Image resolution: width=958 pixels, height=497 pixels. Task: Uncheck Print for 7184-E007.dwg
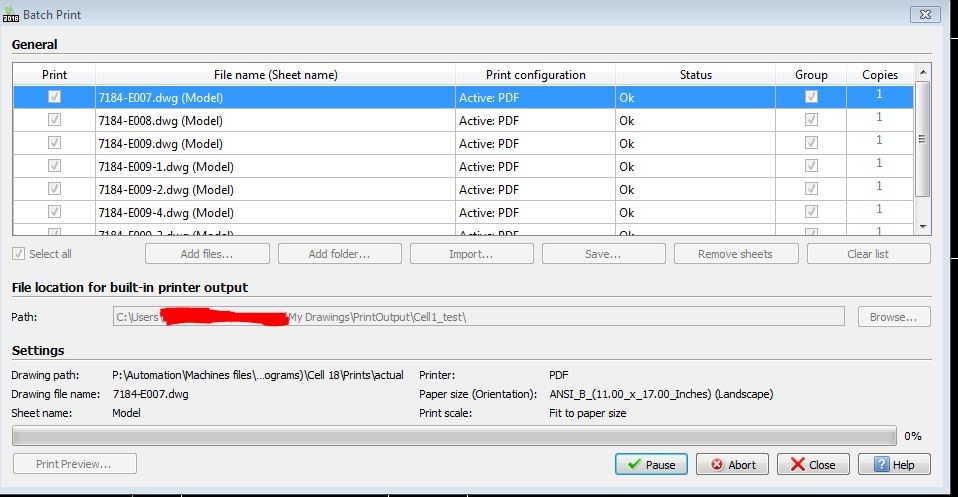[54, 97]
